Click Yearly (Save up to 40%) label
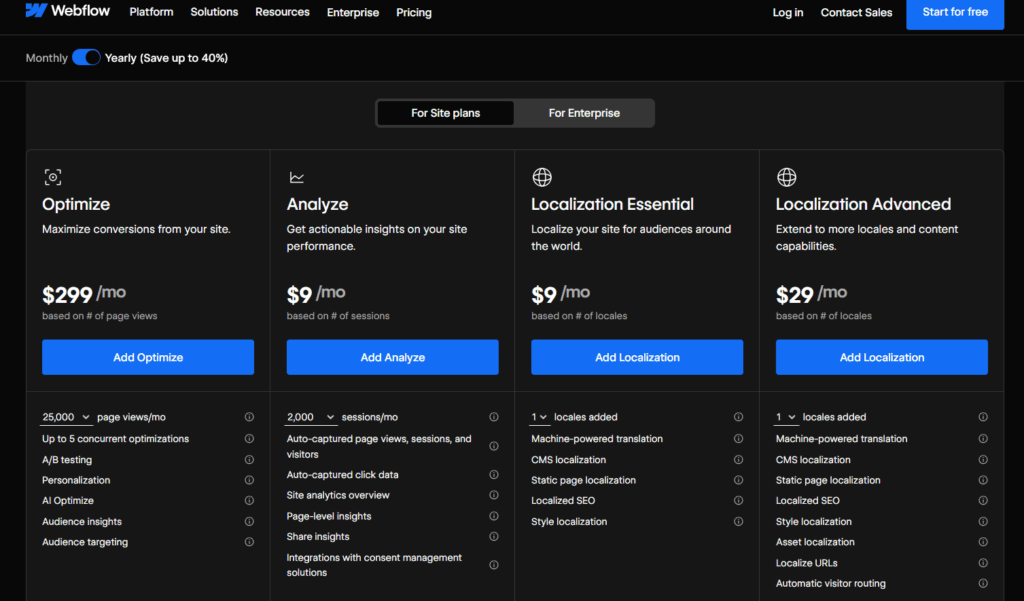 click(x=167, y=58)
